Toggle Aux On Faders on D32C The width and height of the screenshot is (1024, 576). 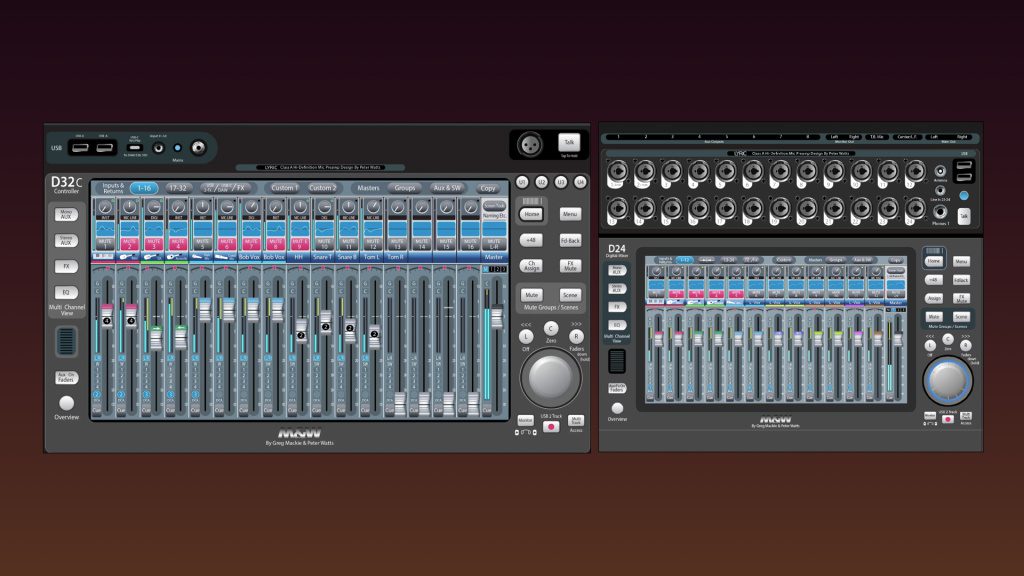point(66,377)
